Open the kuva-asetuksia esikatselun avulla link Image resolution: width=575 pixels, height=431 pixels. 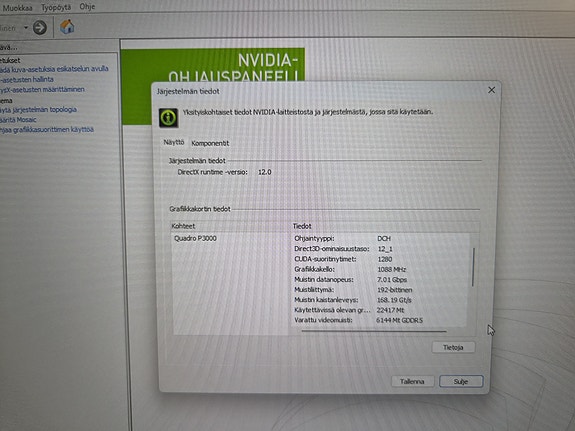click(x=54, y=69)
